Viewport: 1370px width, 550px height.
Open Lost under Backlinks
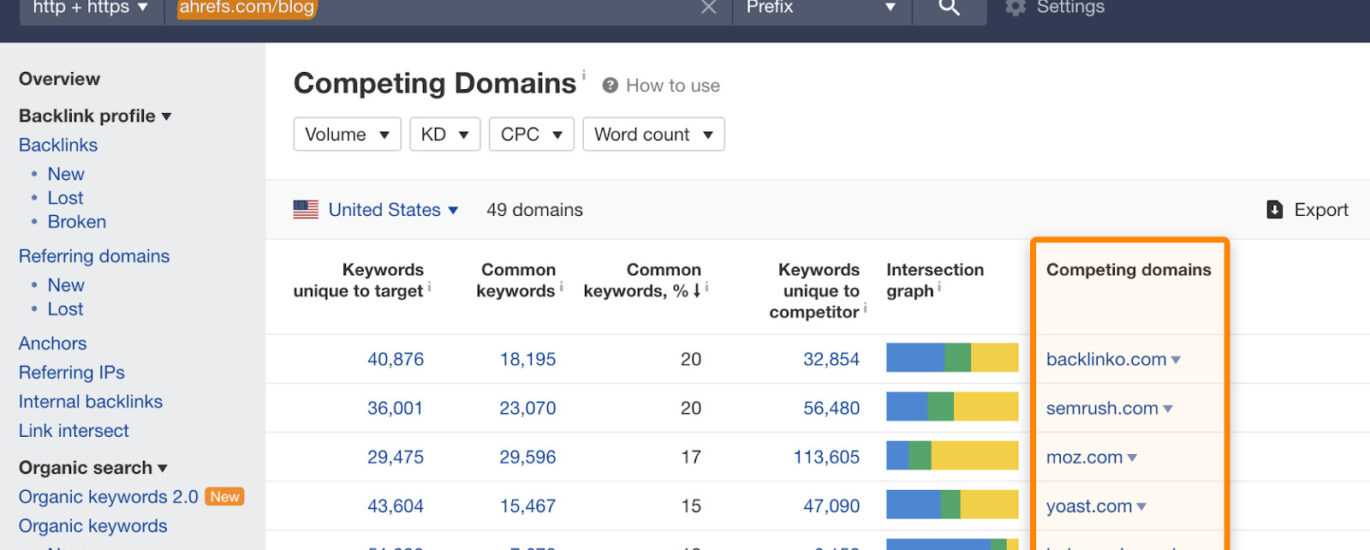tap(65, 198)
